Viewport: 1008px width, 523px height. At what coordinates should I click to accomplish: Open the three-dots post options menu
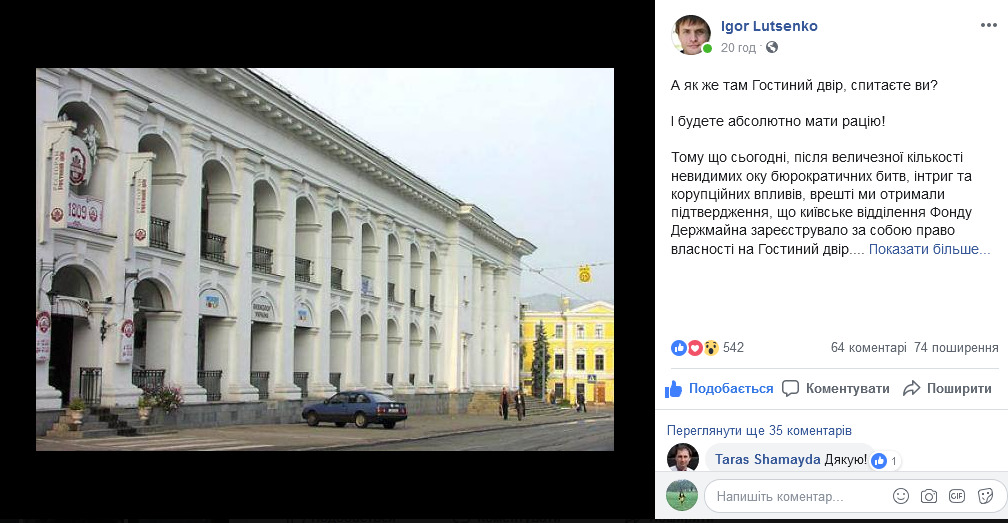click(x=988, y=26)
